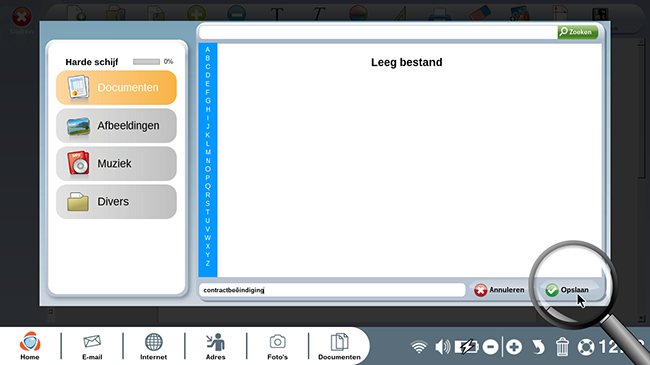Jump to letter L in index

coord(208,144)
